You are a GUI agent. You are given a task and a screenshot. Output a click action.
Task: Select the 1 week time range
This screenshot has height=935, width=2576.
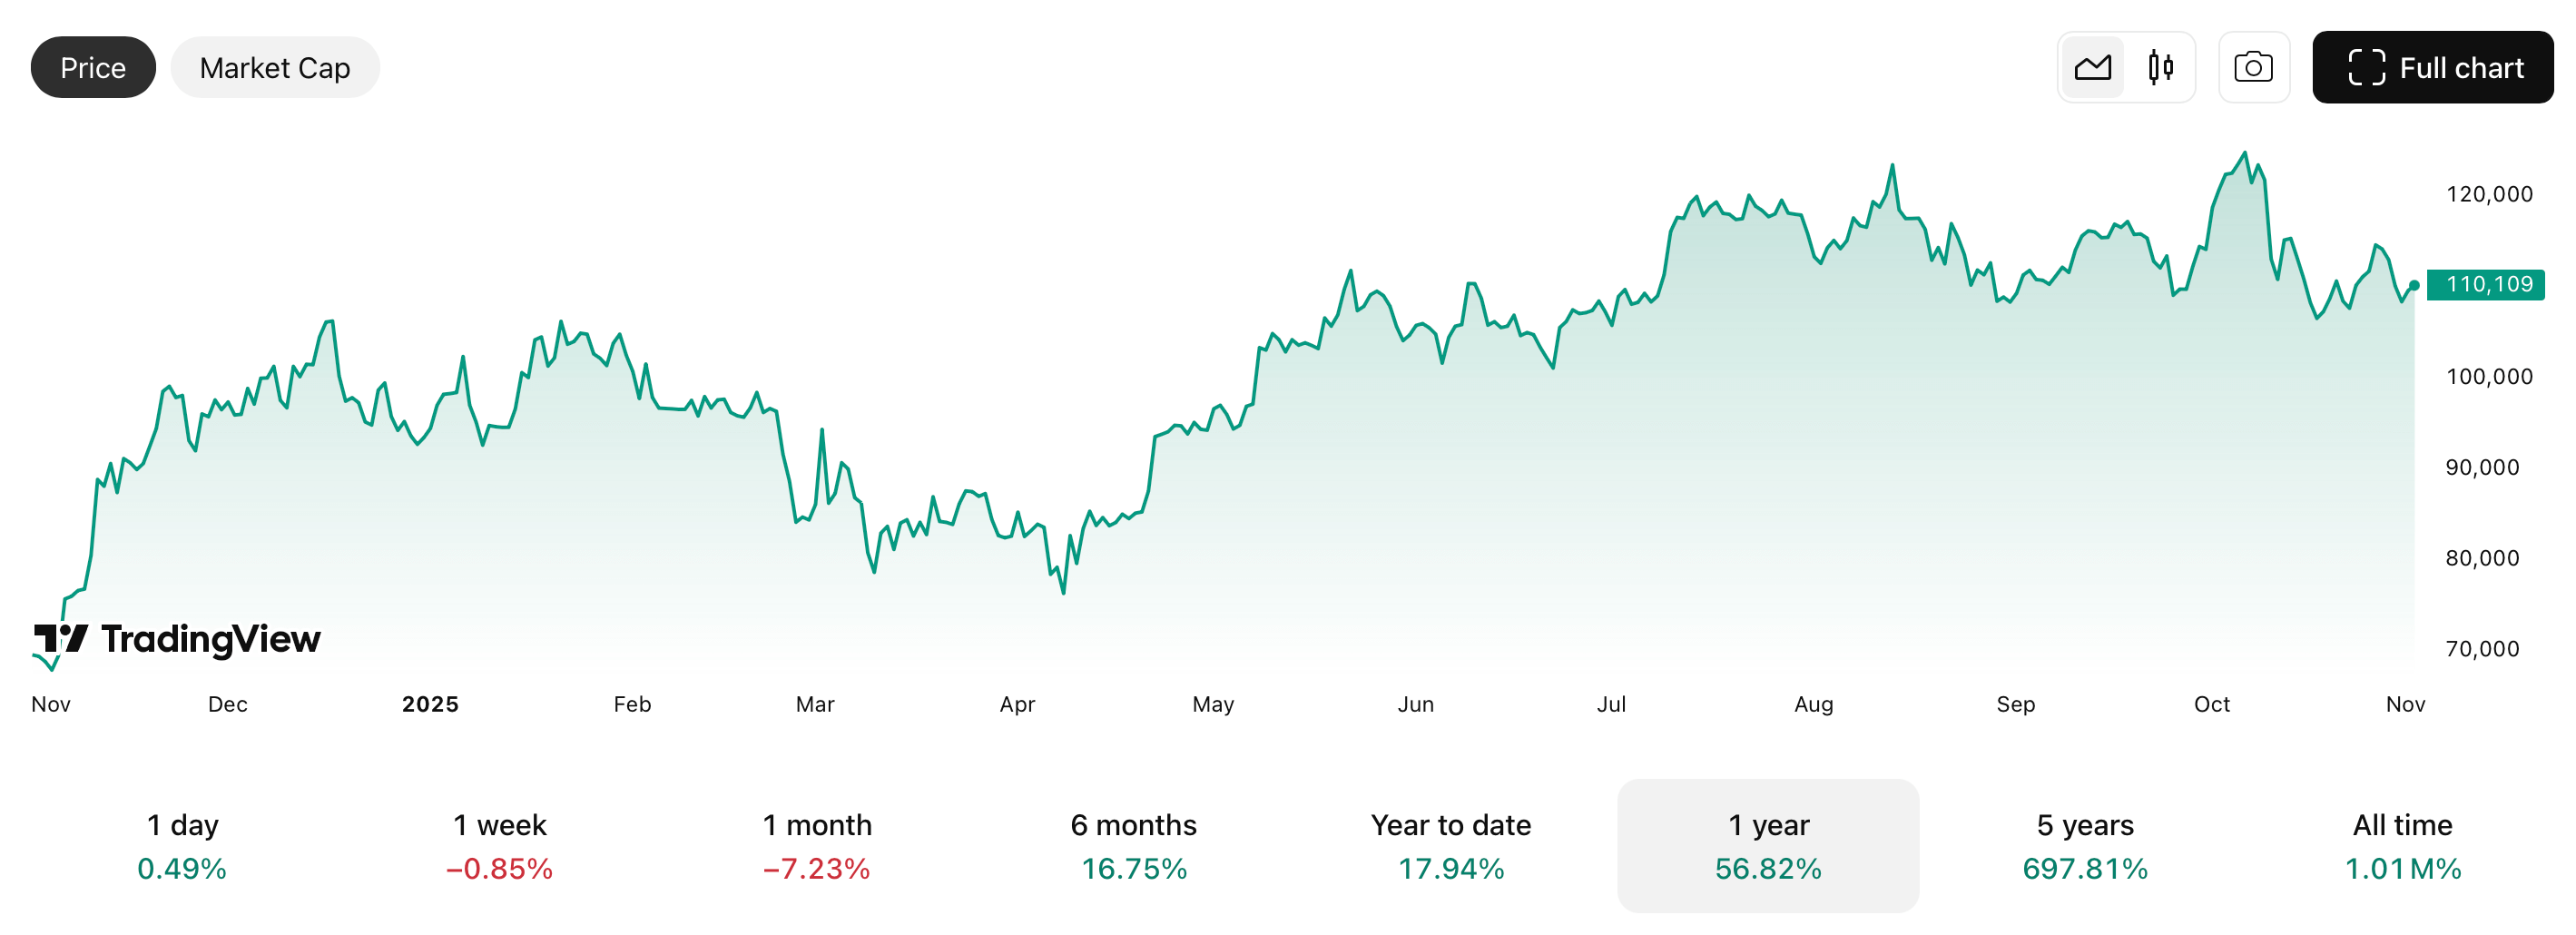[499, 845]
